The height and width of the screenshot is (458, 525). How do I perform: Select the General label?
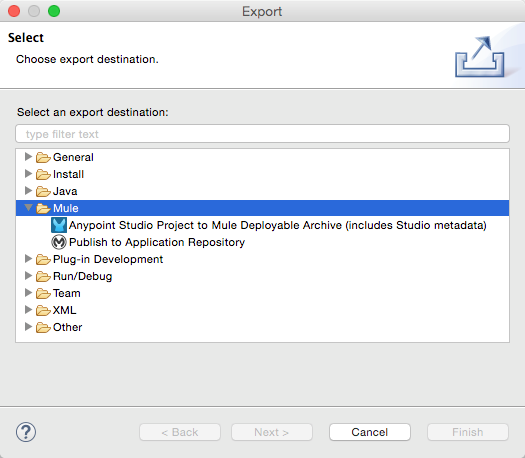[x=73, y=157]
